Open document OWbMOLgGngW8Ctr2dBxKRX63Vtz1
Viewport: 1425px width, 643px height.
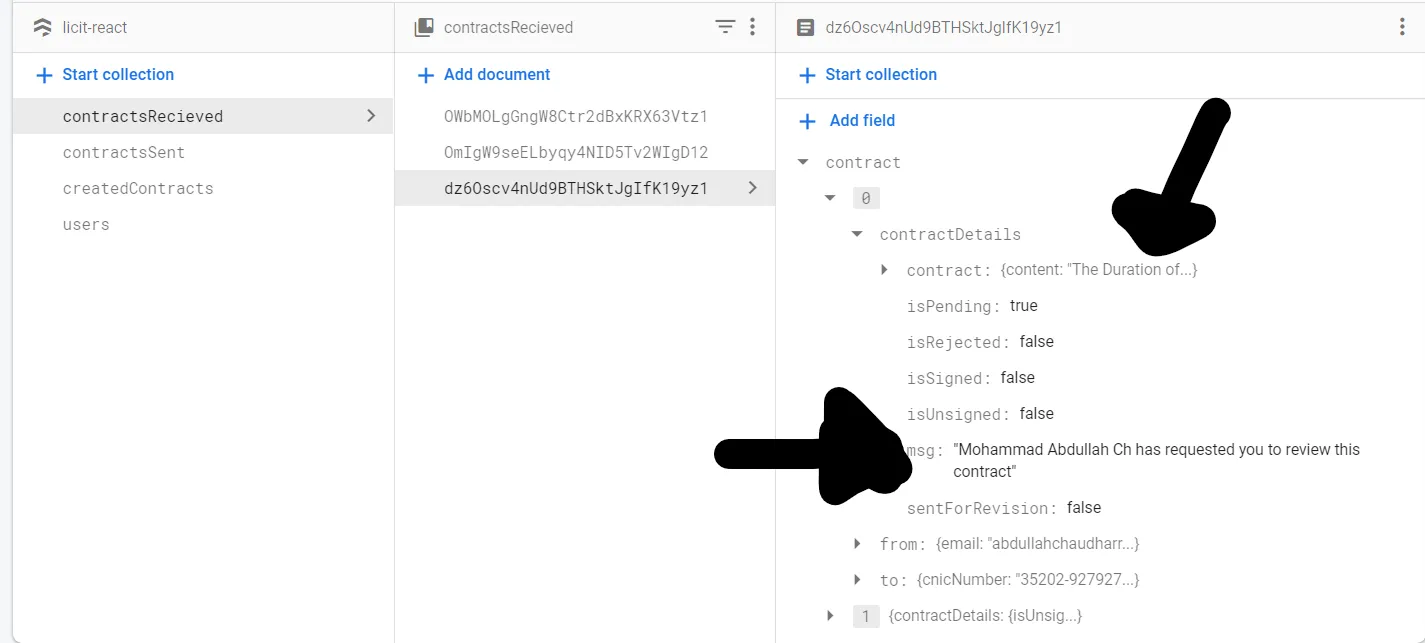pyautogui.click(x=584, y=116)
